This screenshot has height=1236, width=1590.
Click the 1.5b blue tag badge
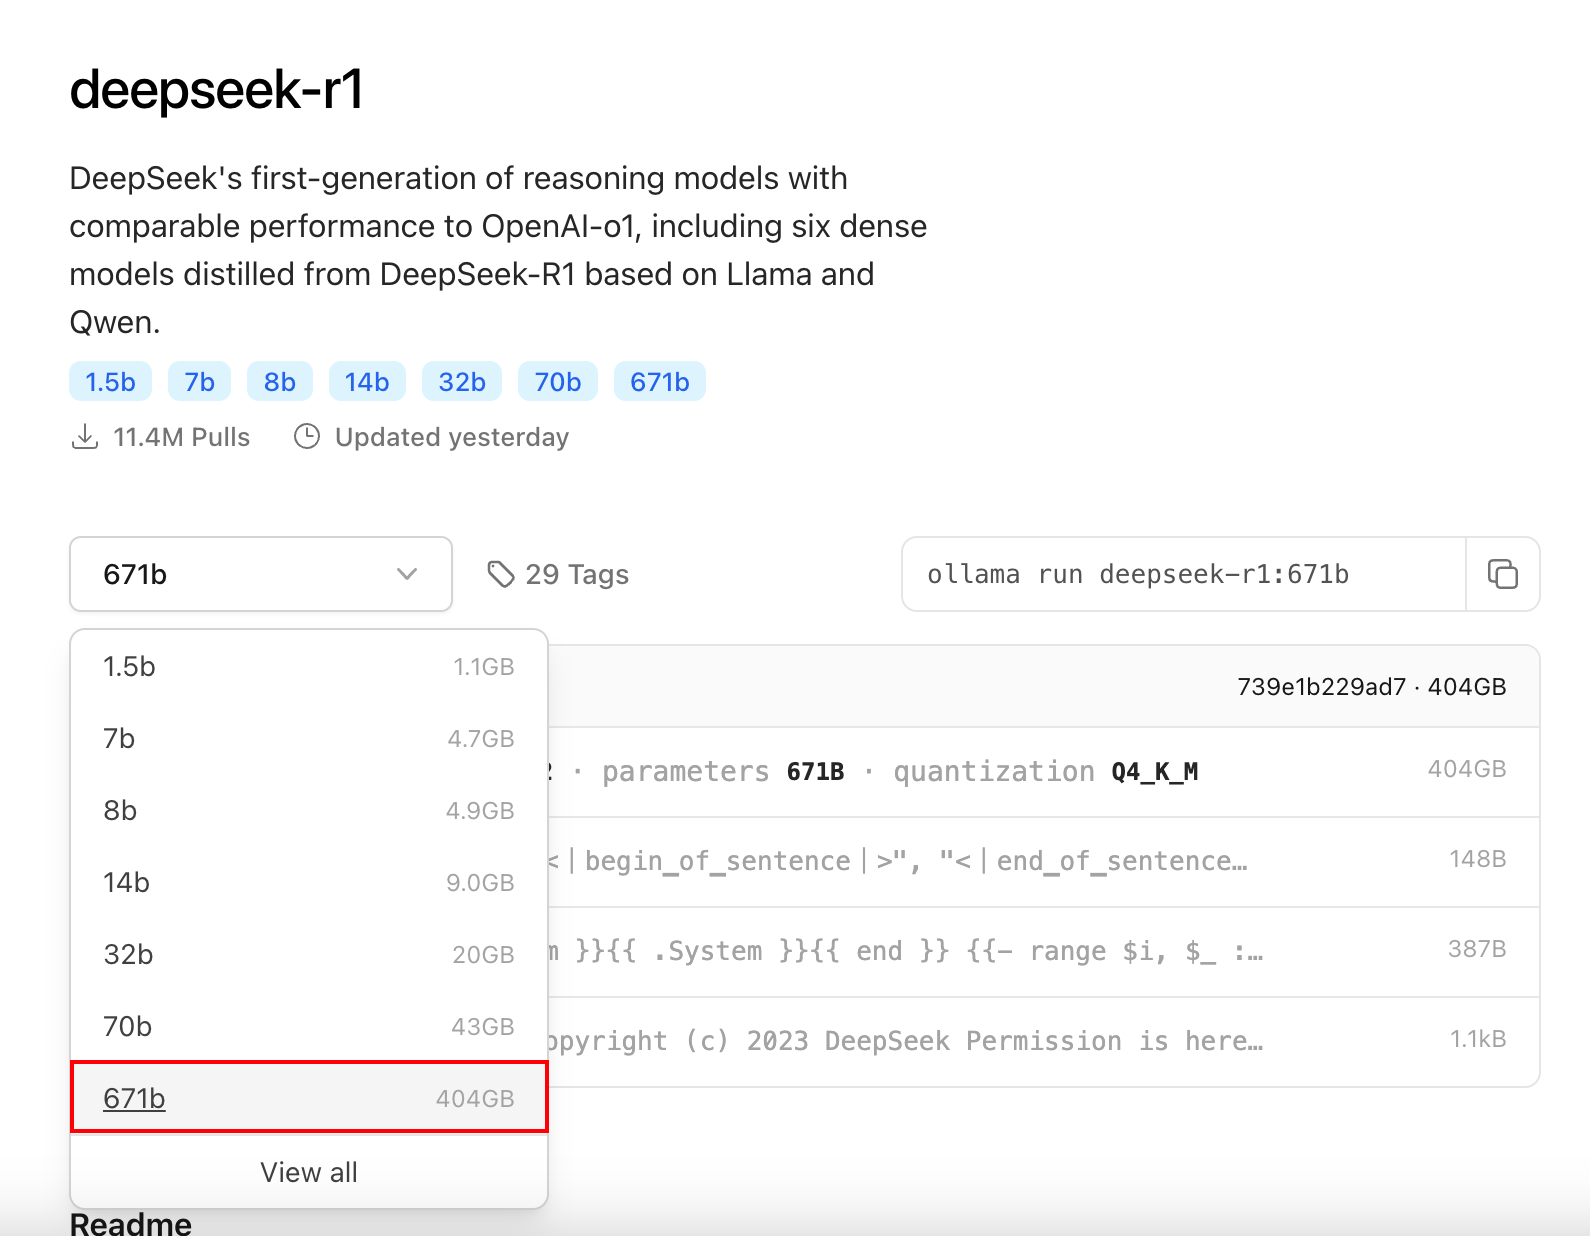(x=110, y=382)
